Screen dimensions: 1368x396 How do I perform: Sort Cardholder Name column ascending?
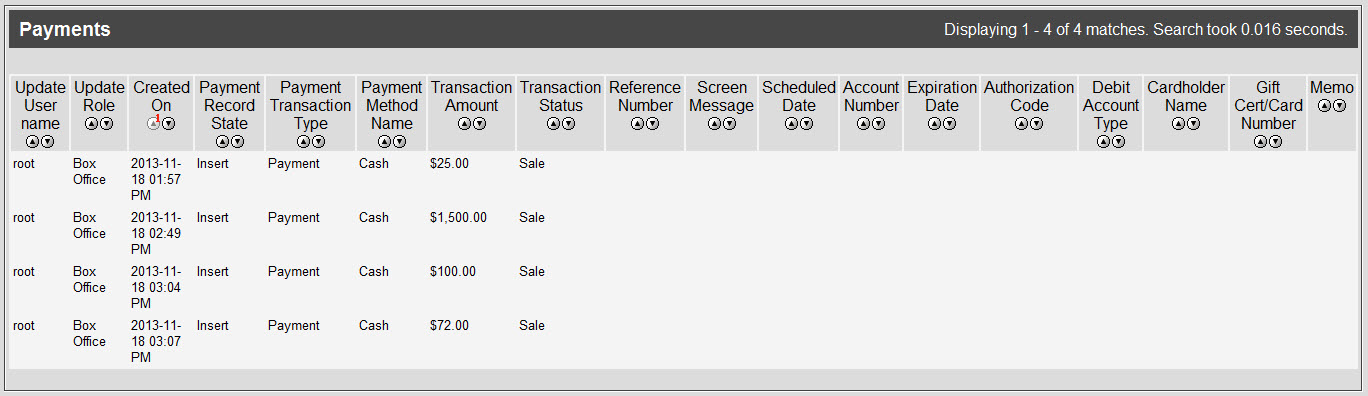(1178, 124)
